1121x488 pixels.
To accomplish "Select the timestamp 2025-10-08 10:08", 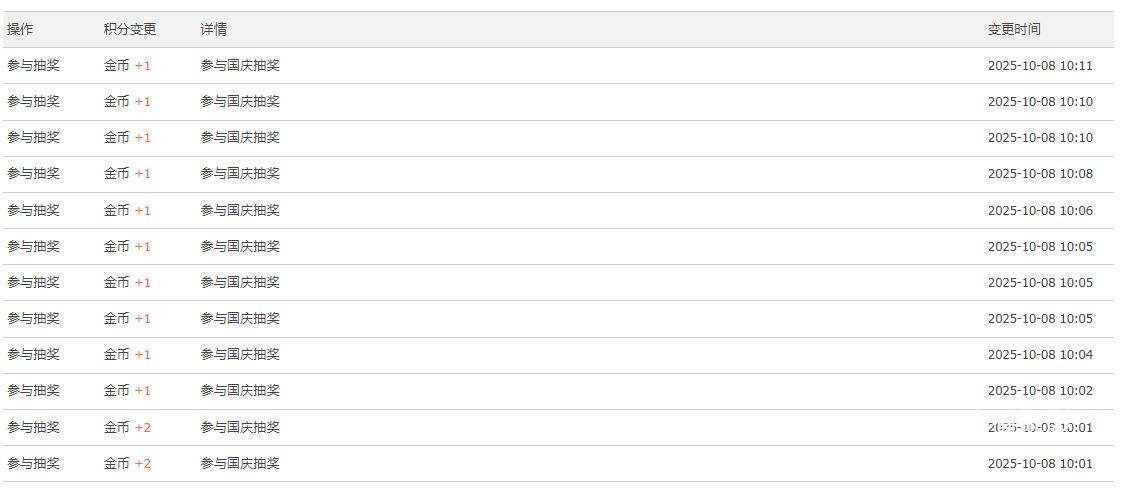I will [x=1040, y=174].
